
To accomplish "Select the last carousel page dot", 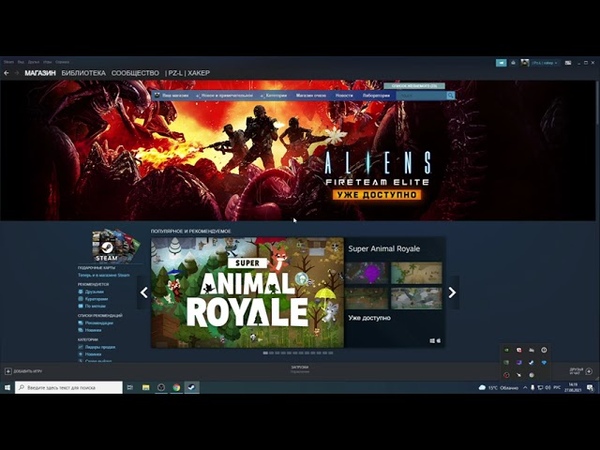I will pyautogui.click(x=331, y=353).
